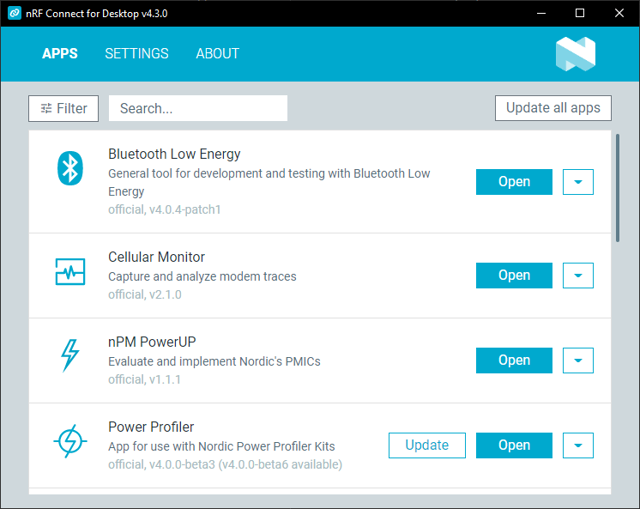
Task: Click the app list vertical scrollbar
Action: pos(618,188)
